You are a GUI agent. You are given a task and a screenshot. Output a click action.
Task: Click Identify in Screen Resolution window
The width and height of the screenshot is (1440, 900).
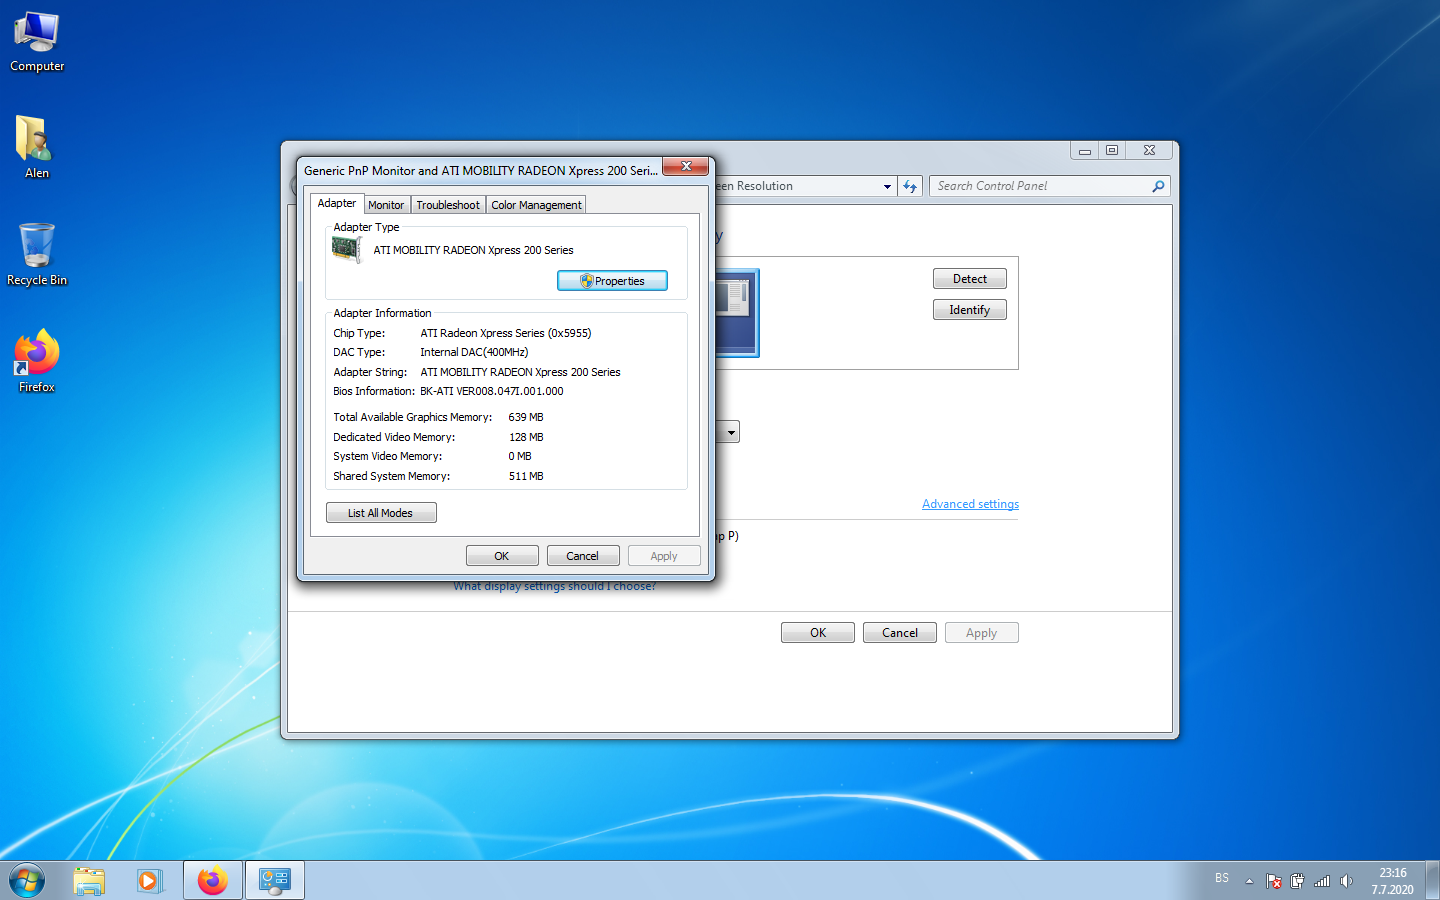coord(970,310)
